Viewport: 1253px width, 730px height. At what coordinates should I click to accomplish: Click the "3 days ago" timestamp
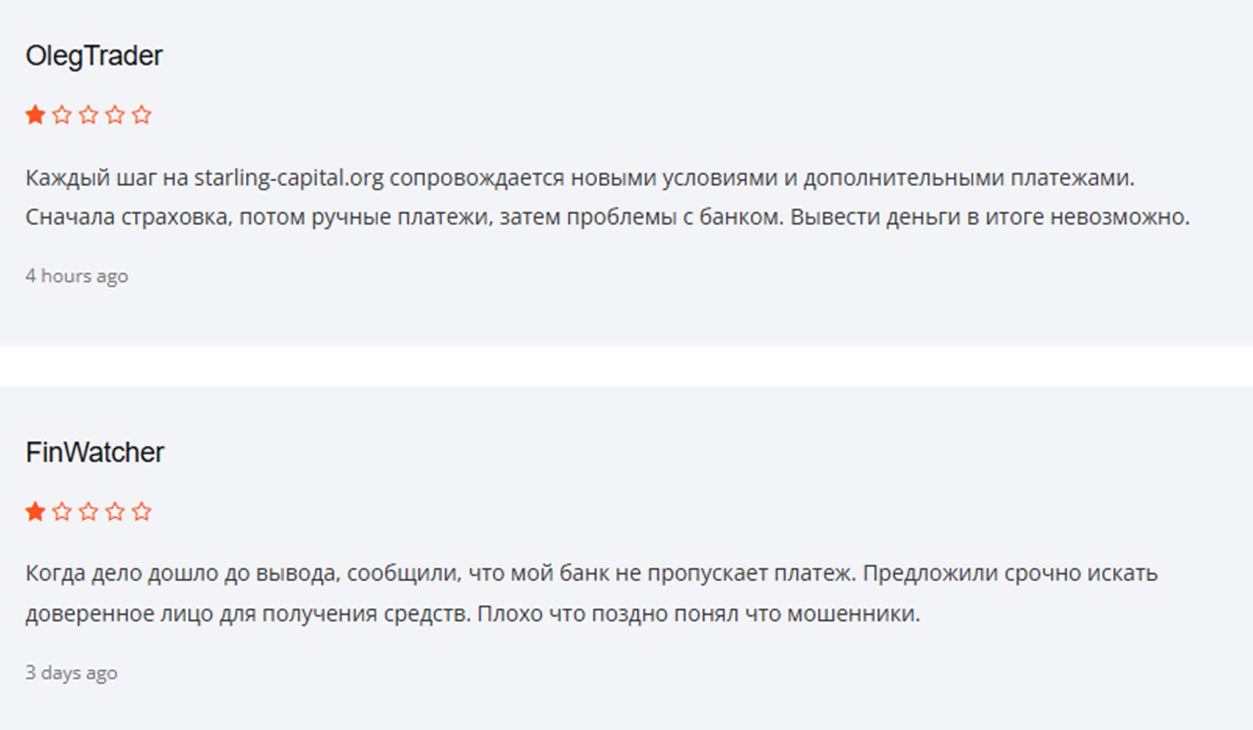click(x=71, y=673)
